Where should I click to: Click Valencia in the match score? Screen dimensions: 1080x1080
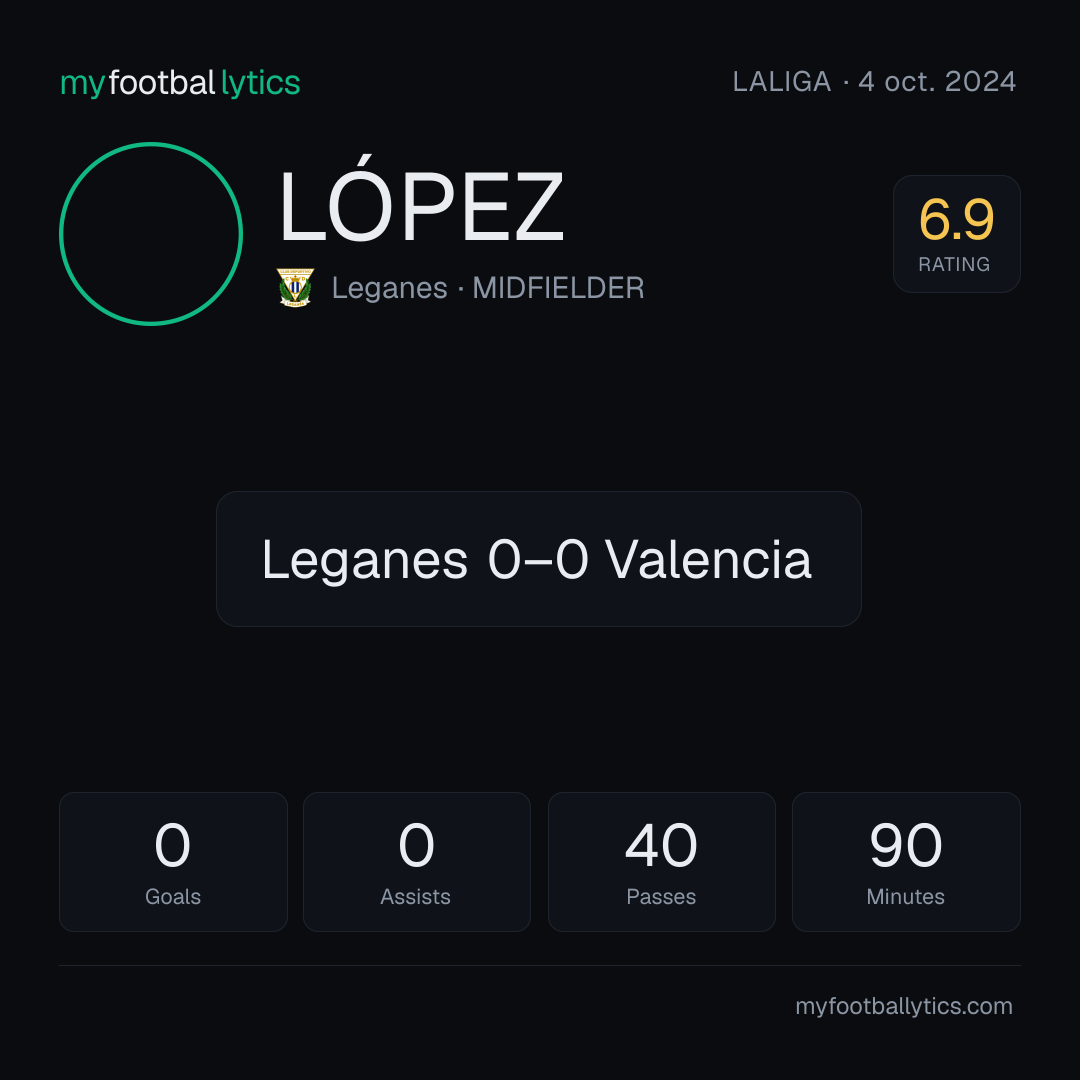708,559
